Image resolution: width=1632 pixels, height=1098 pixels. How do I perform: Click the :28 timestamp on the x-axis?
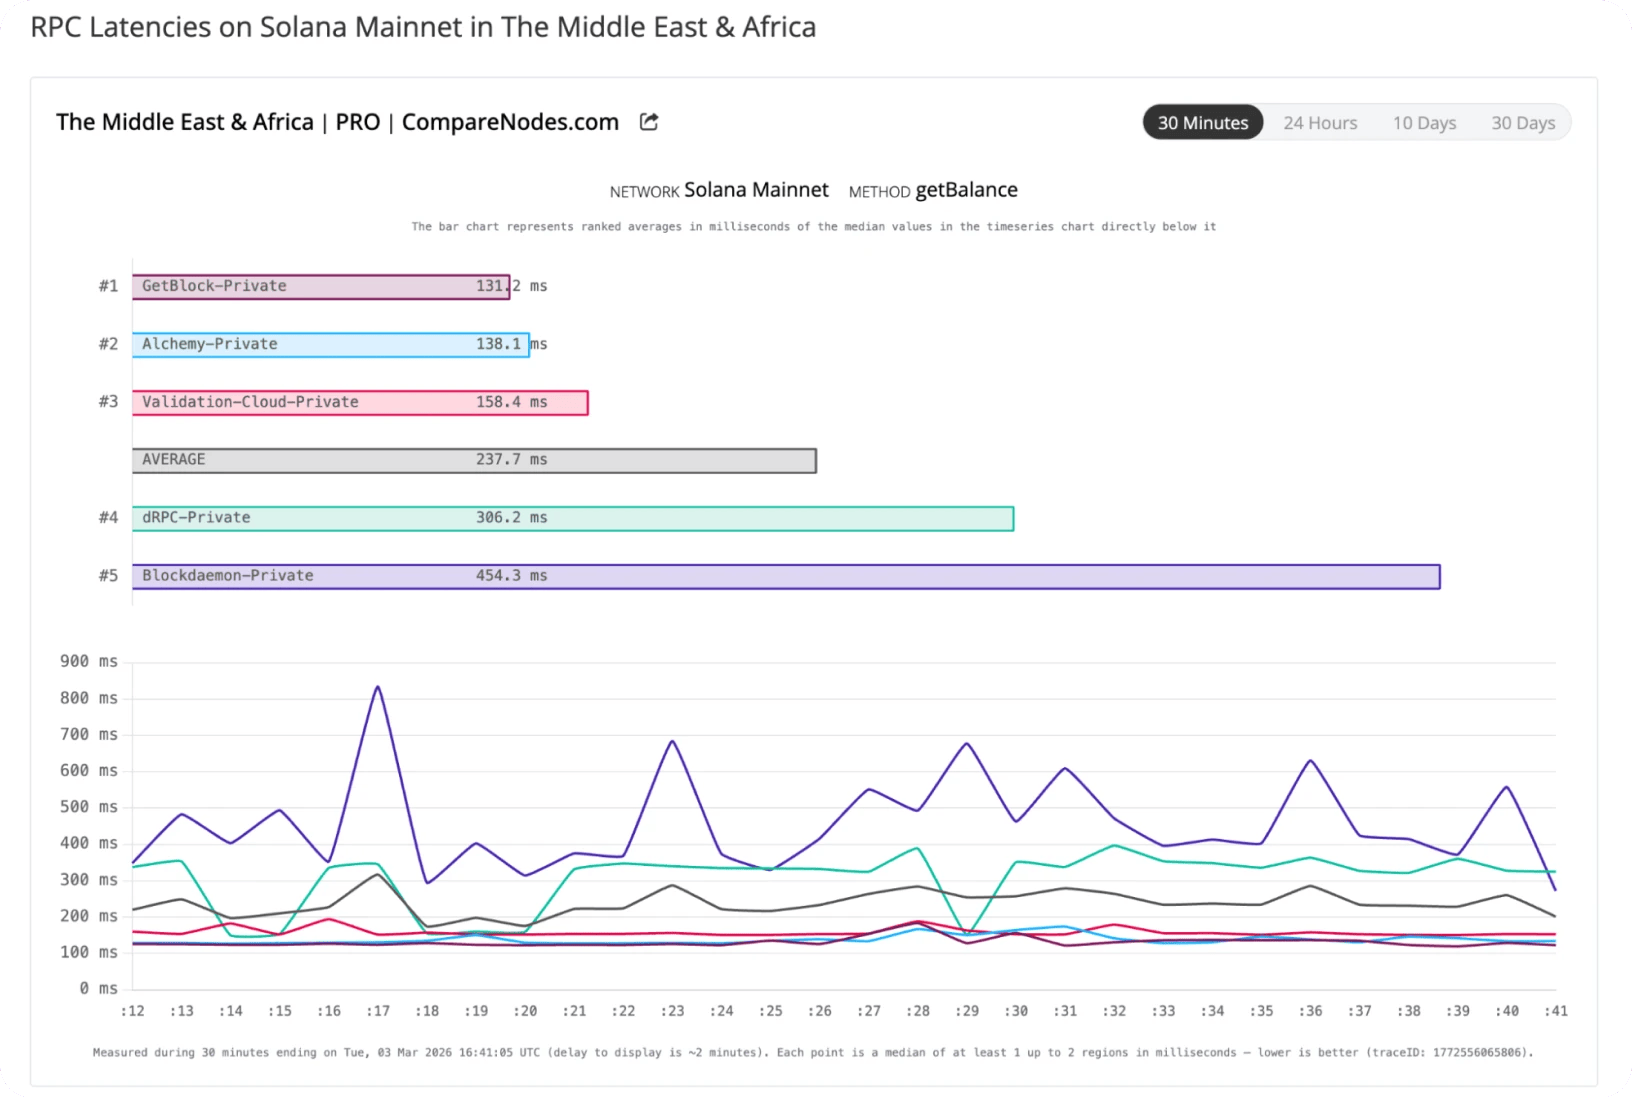[x=918, y=1011]
